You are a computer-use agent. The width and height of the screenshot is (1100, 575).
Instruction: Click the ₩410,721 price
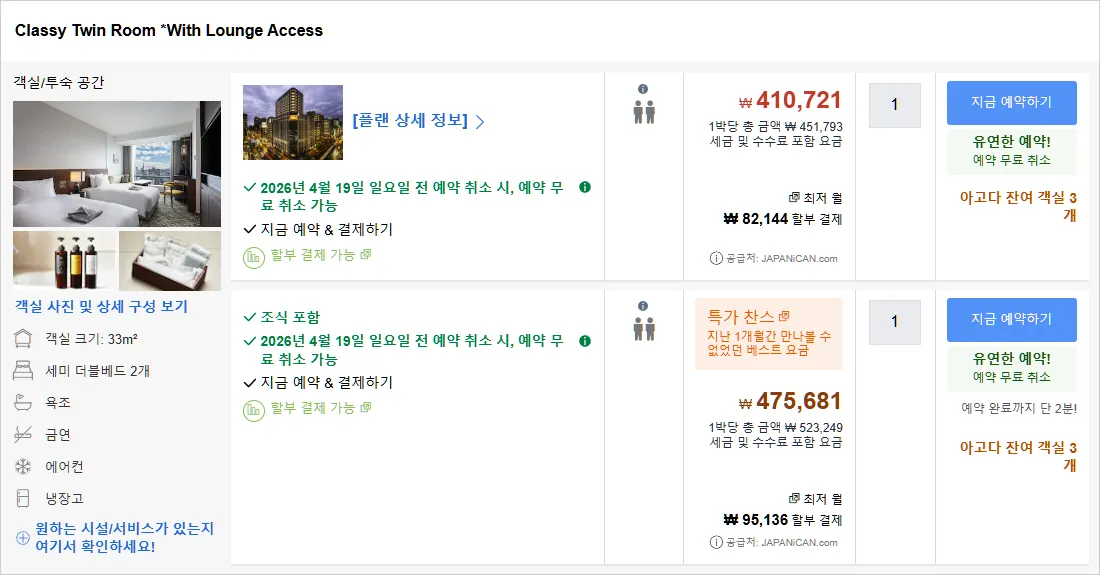click(x=790, y=100)
